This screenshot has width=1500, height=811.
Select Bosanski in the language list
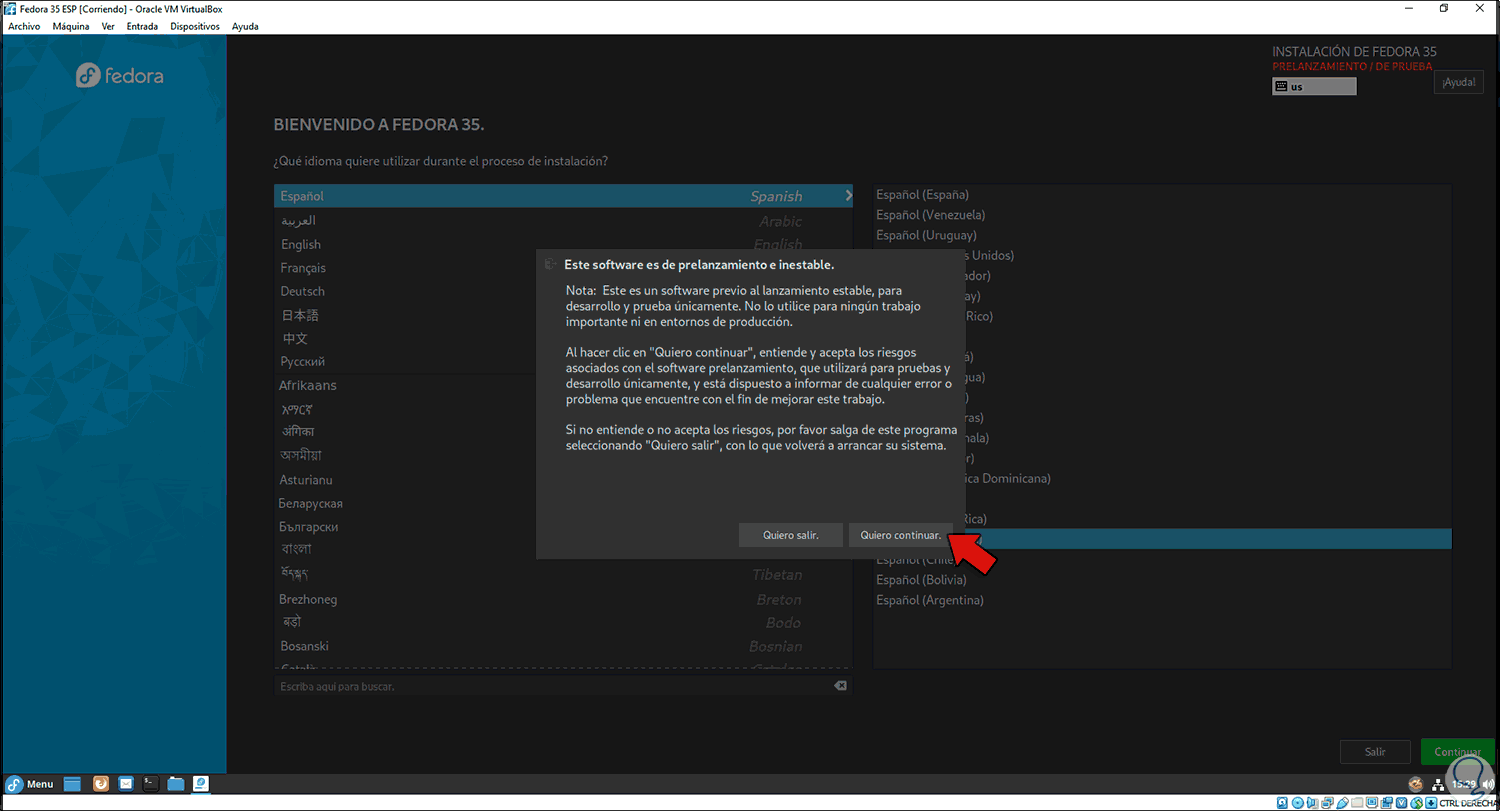[x=563, y=646]
